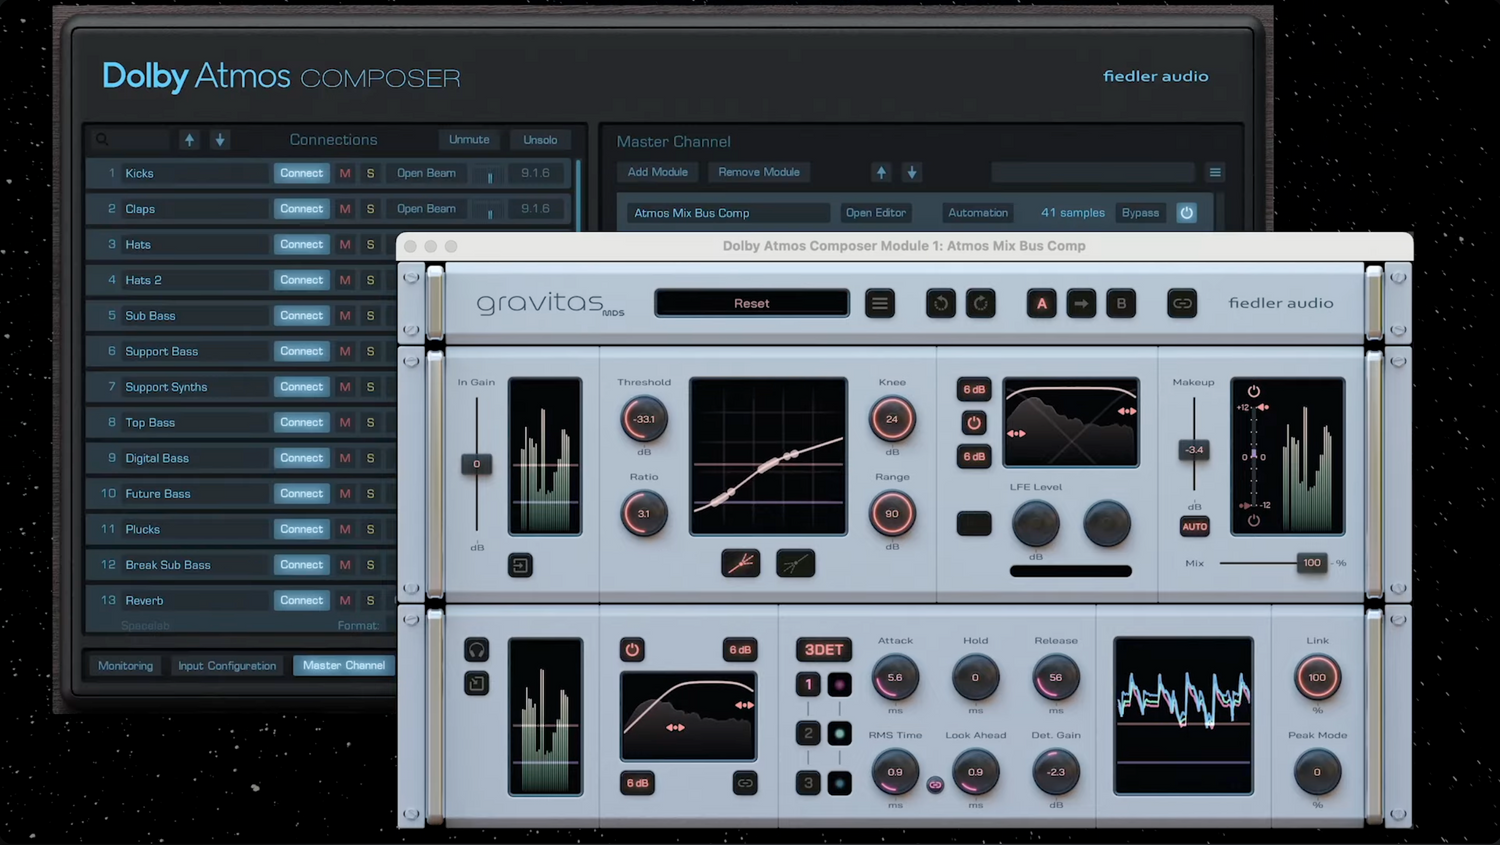The height and width of the screenshot is (845, 1500).
Task: Click the undo arrow in Gravitas header
Action: click(940, 304)
